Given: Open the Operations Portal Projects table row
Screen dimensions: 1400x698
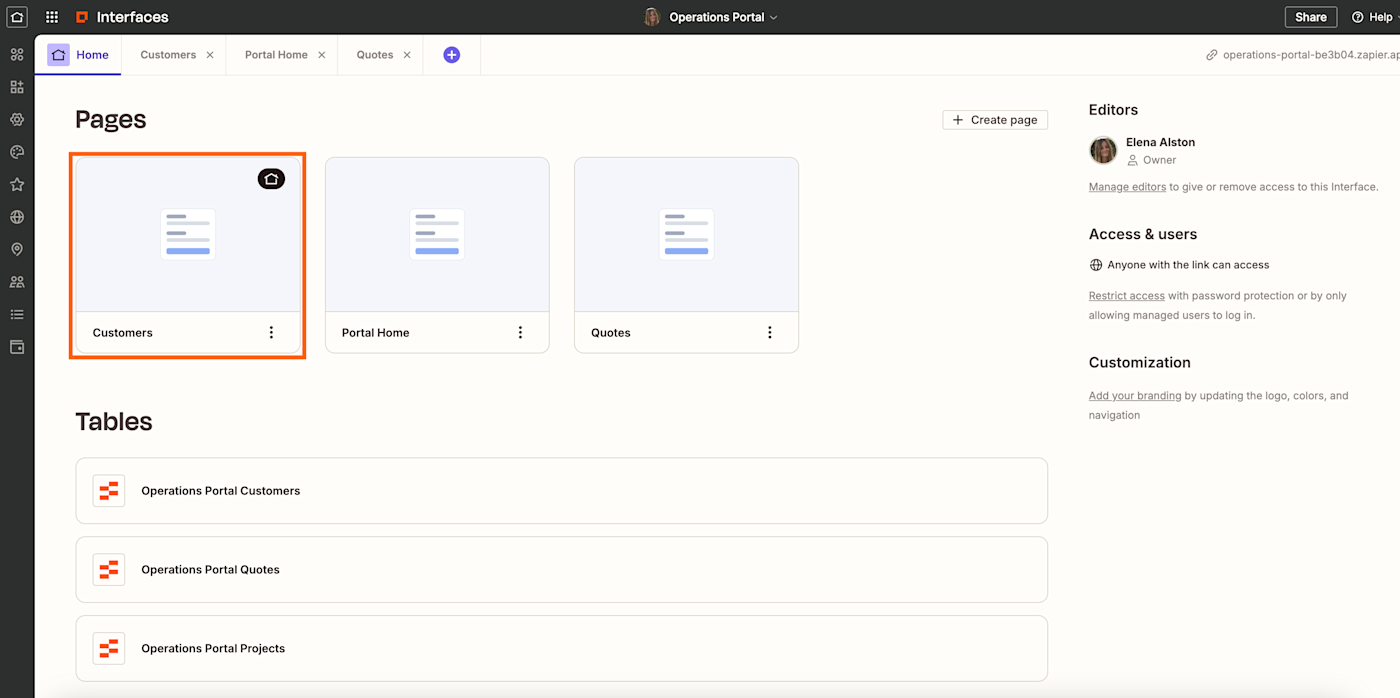Looking at the screenshot, I should [x=562, y=648].
